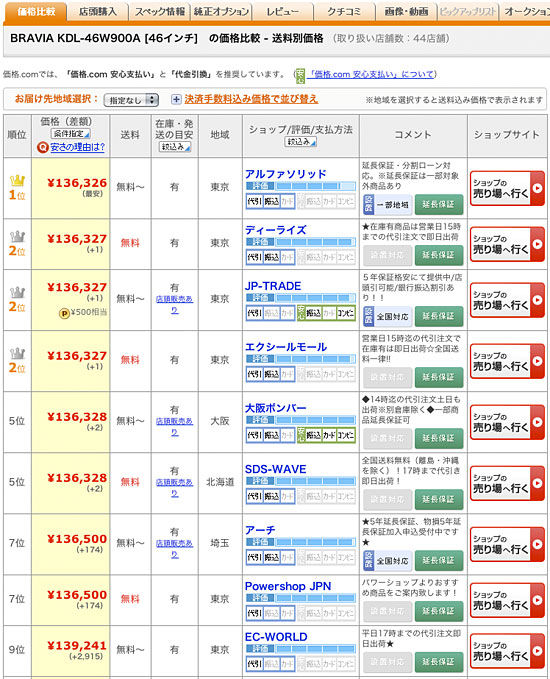Open the アーチ shop link
Screen dimensions: 550x679
click(260, 530)
